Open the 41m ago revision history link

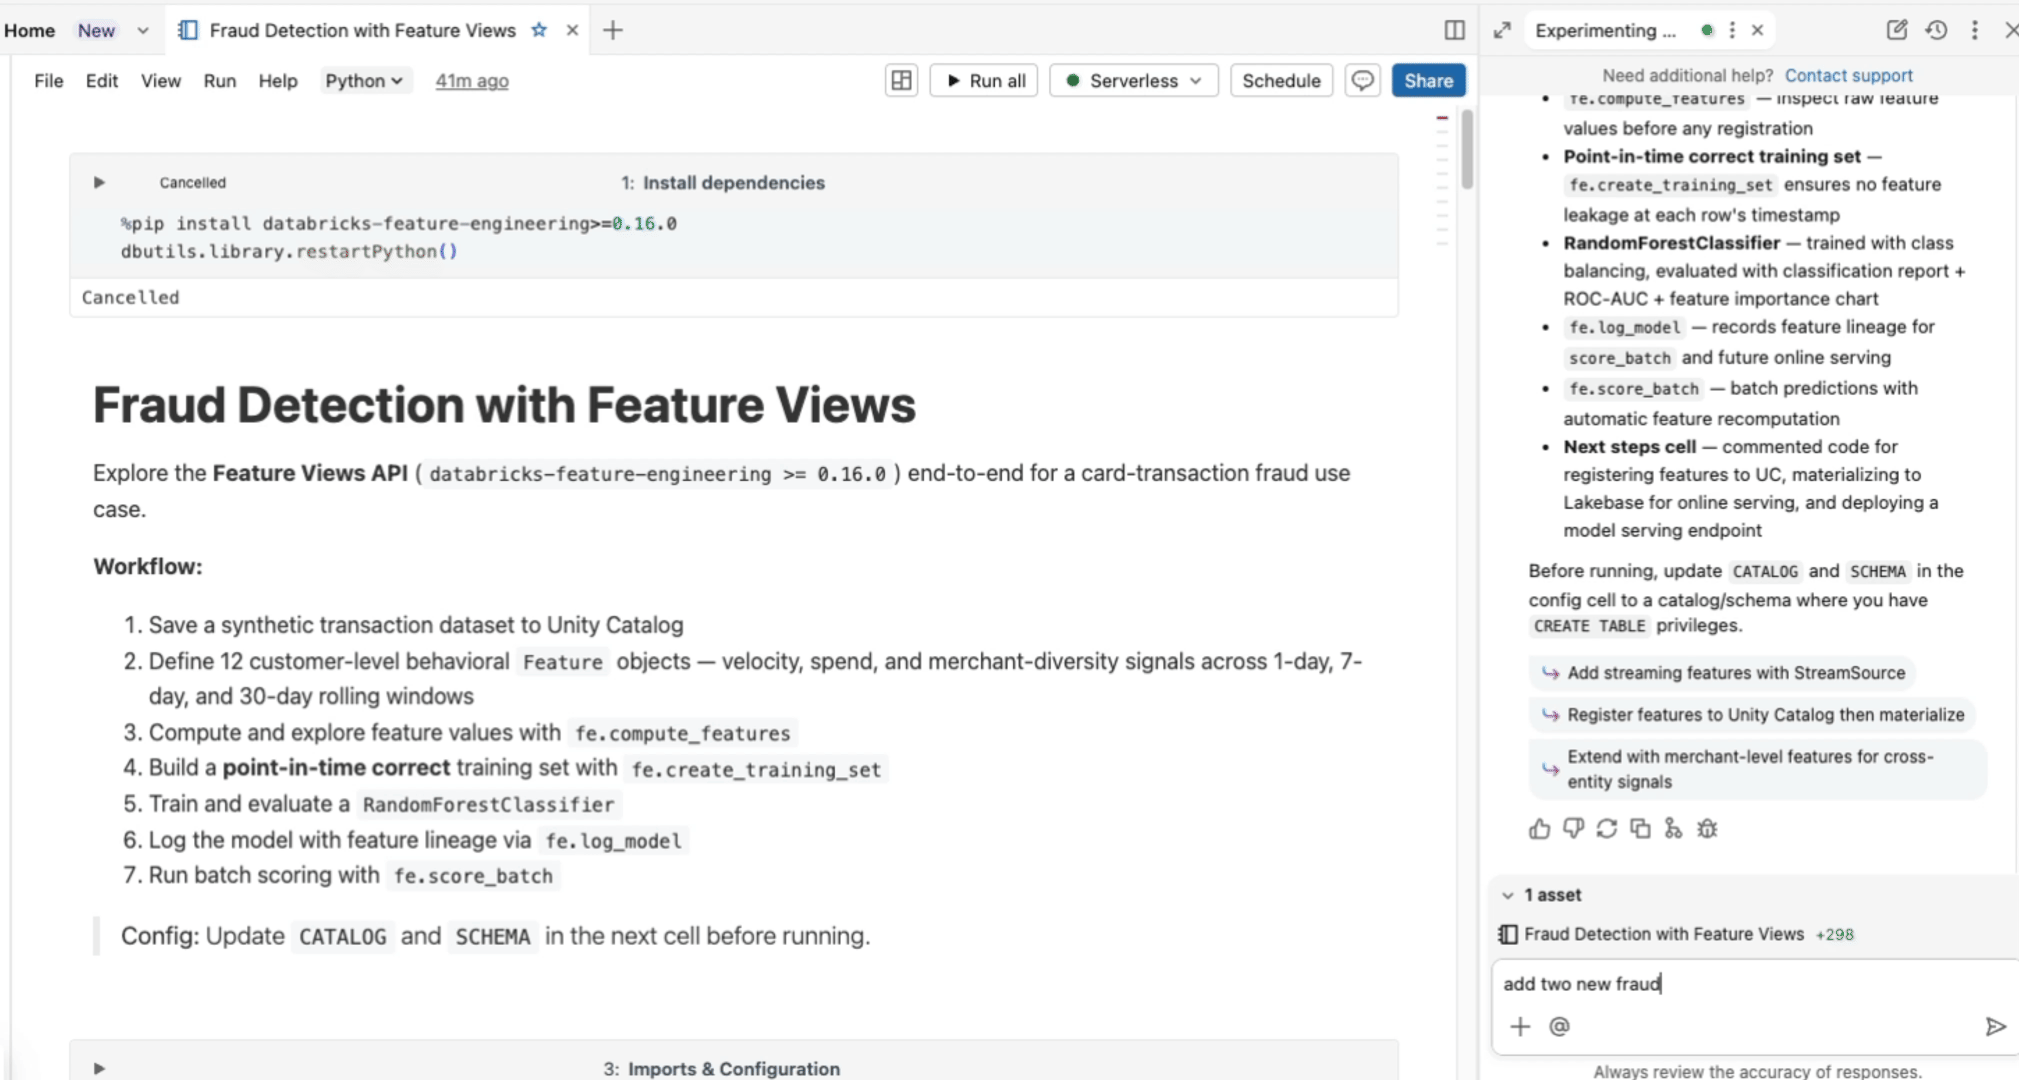click(x=472, y=81)
